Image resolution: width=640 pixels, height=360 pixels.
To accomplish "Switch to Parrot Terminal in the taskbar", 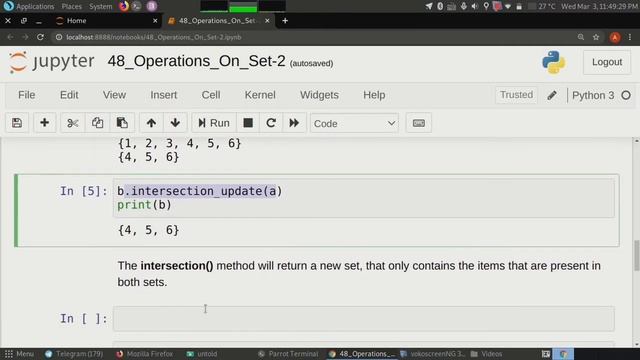I will (x=288, y=354).
